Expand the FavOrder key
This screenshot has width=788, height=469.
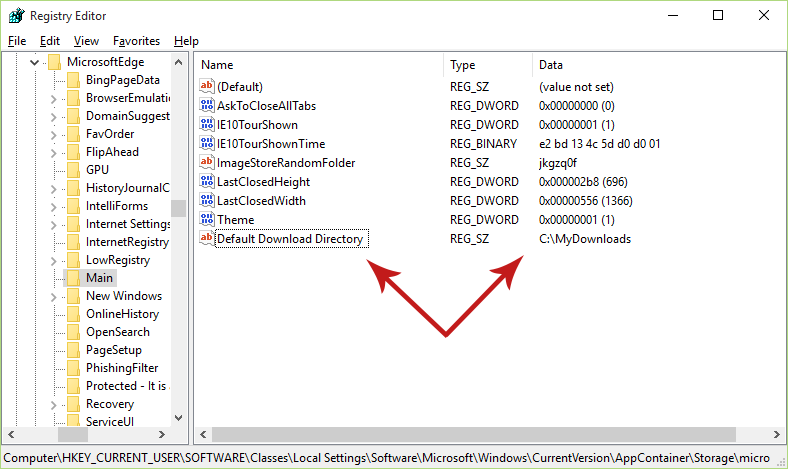(53, 135)
